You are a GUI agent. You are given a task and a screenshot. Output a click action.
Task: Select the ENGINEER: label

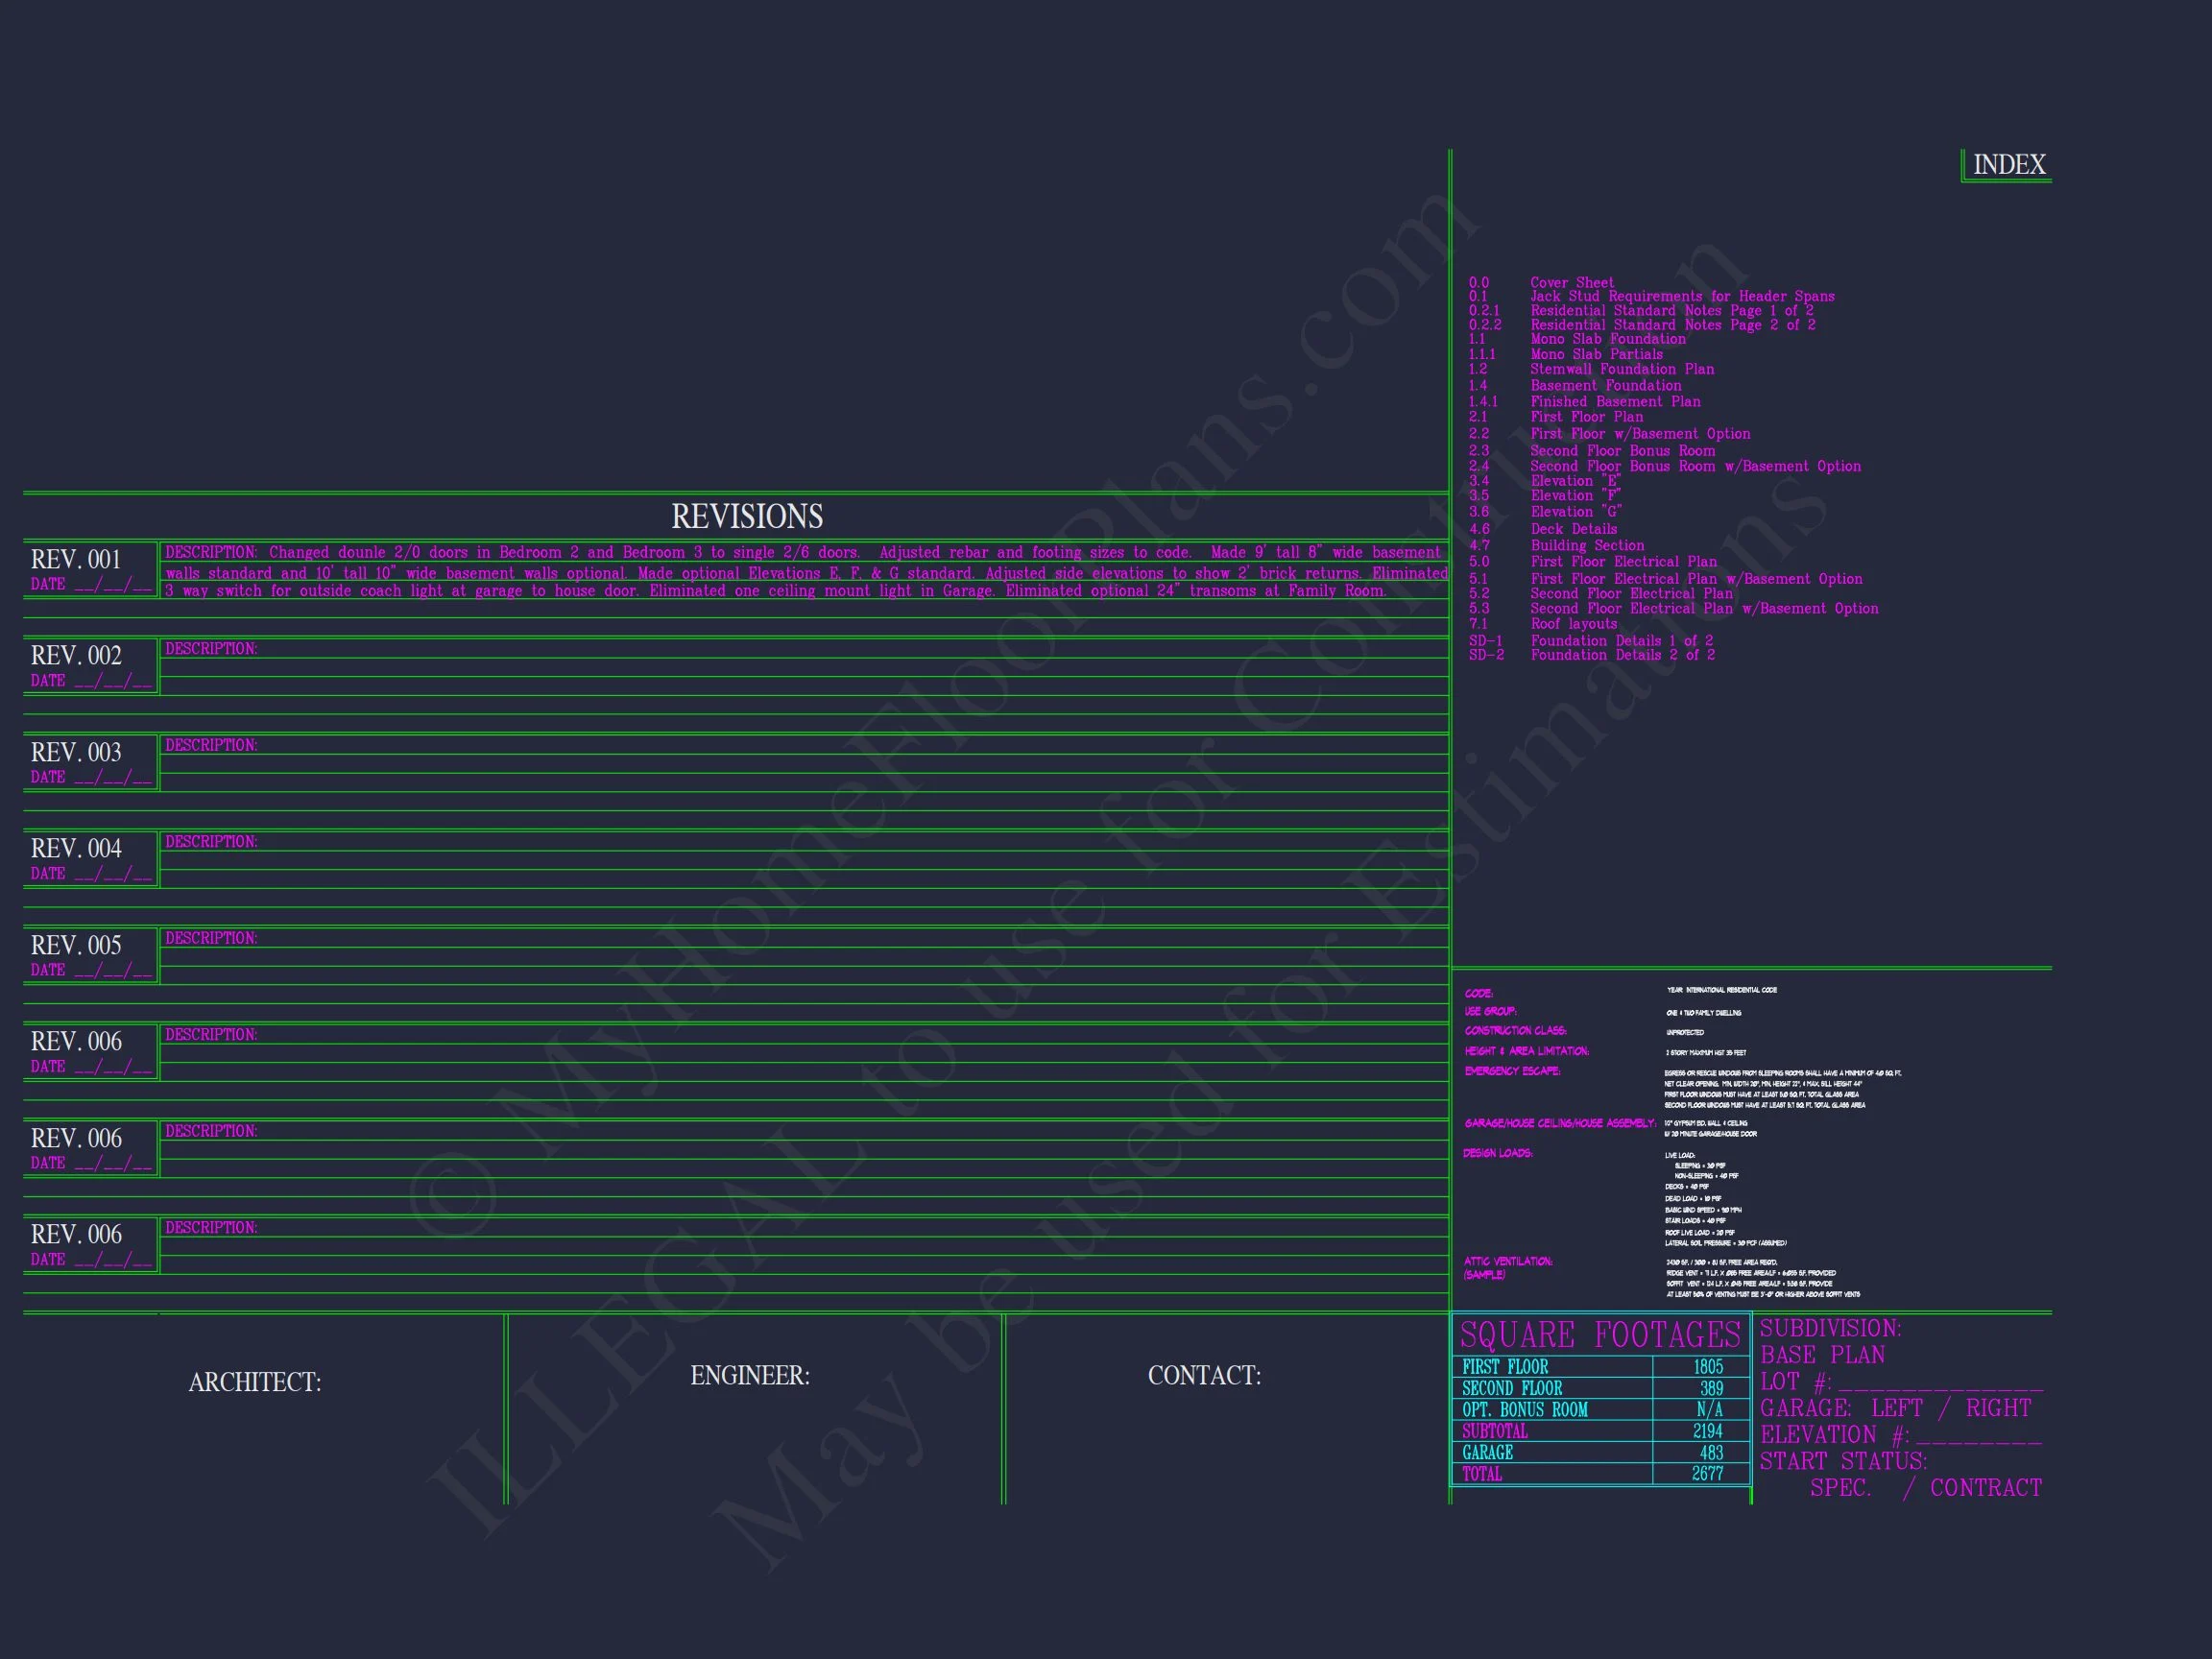(x=750, y=1376)
